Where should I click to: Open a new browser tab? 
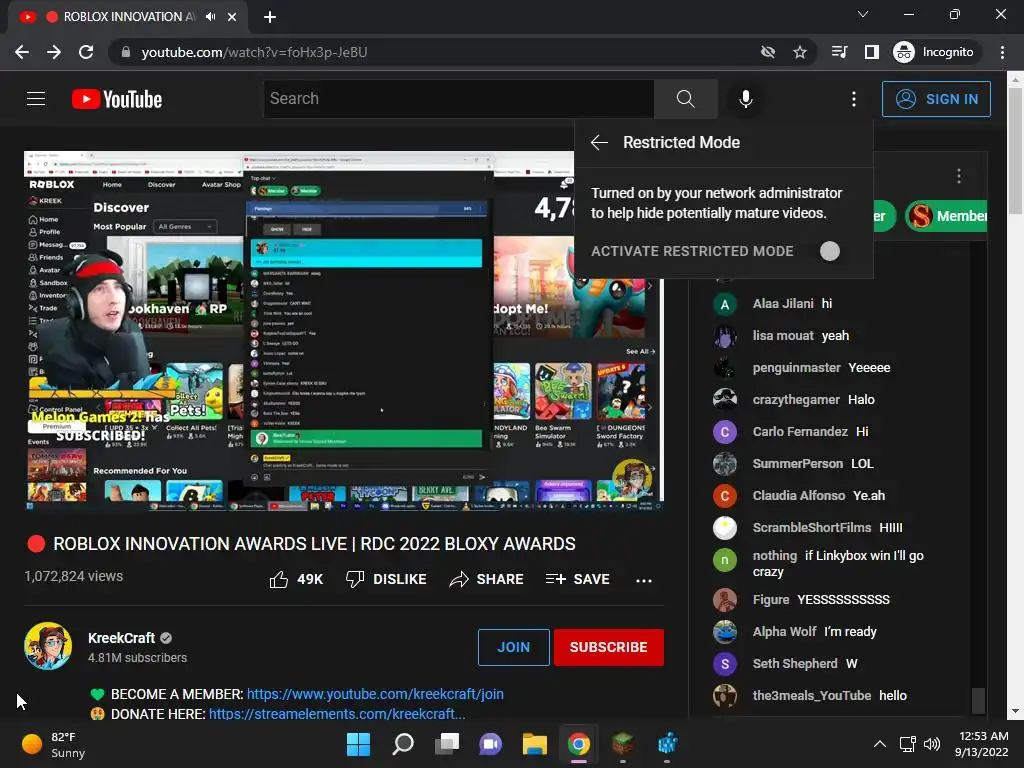click(x=270, y=17)
